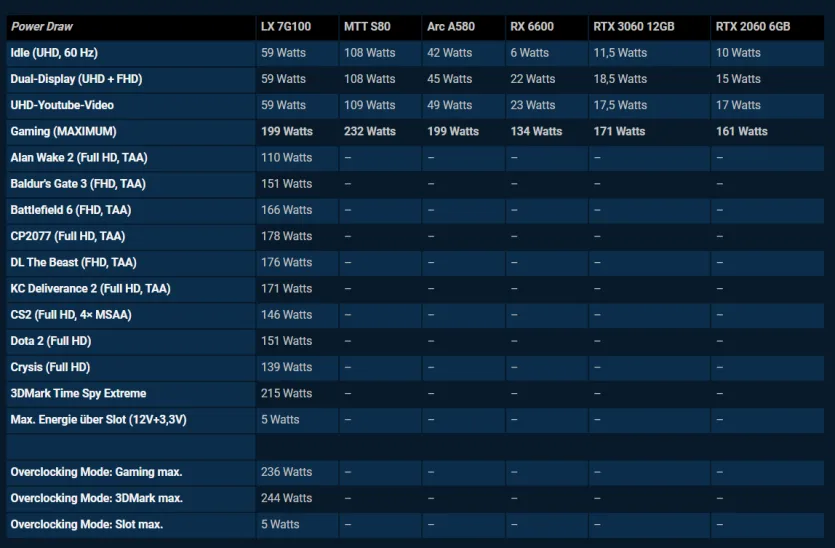Screen dimensions: 835x548
Task: Click the 3DMark Time Spy Extreme label
Action: [x=78, y=393]
